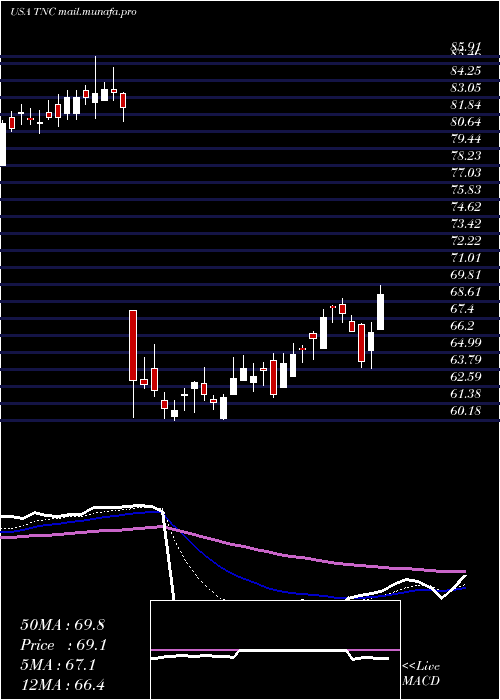Click the '50MA : 69.8' reading

[62, 625]
